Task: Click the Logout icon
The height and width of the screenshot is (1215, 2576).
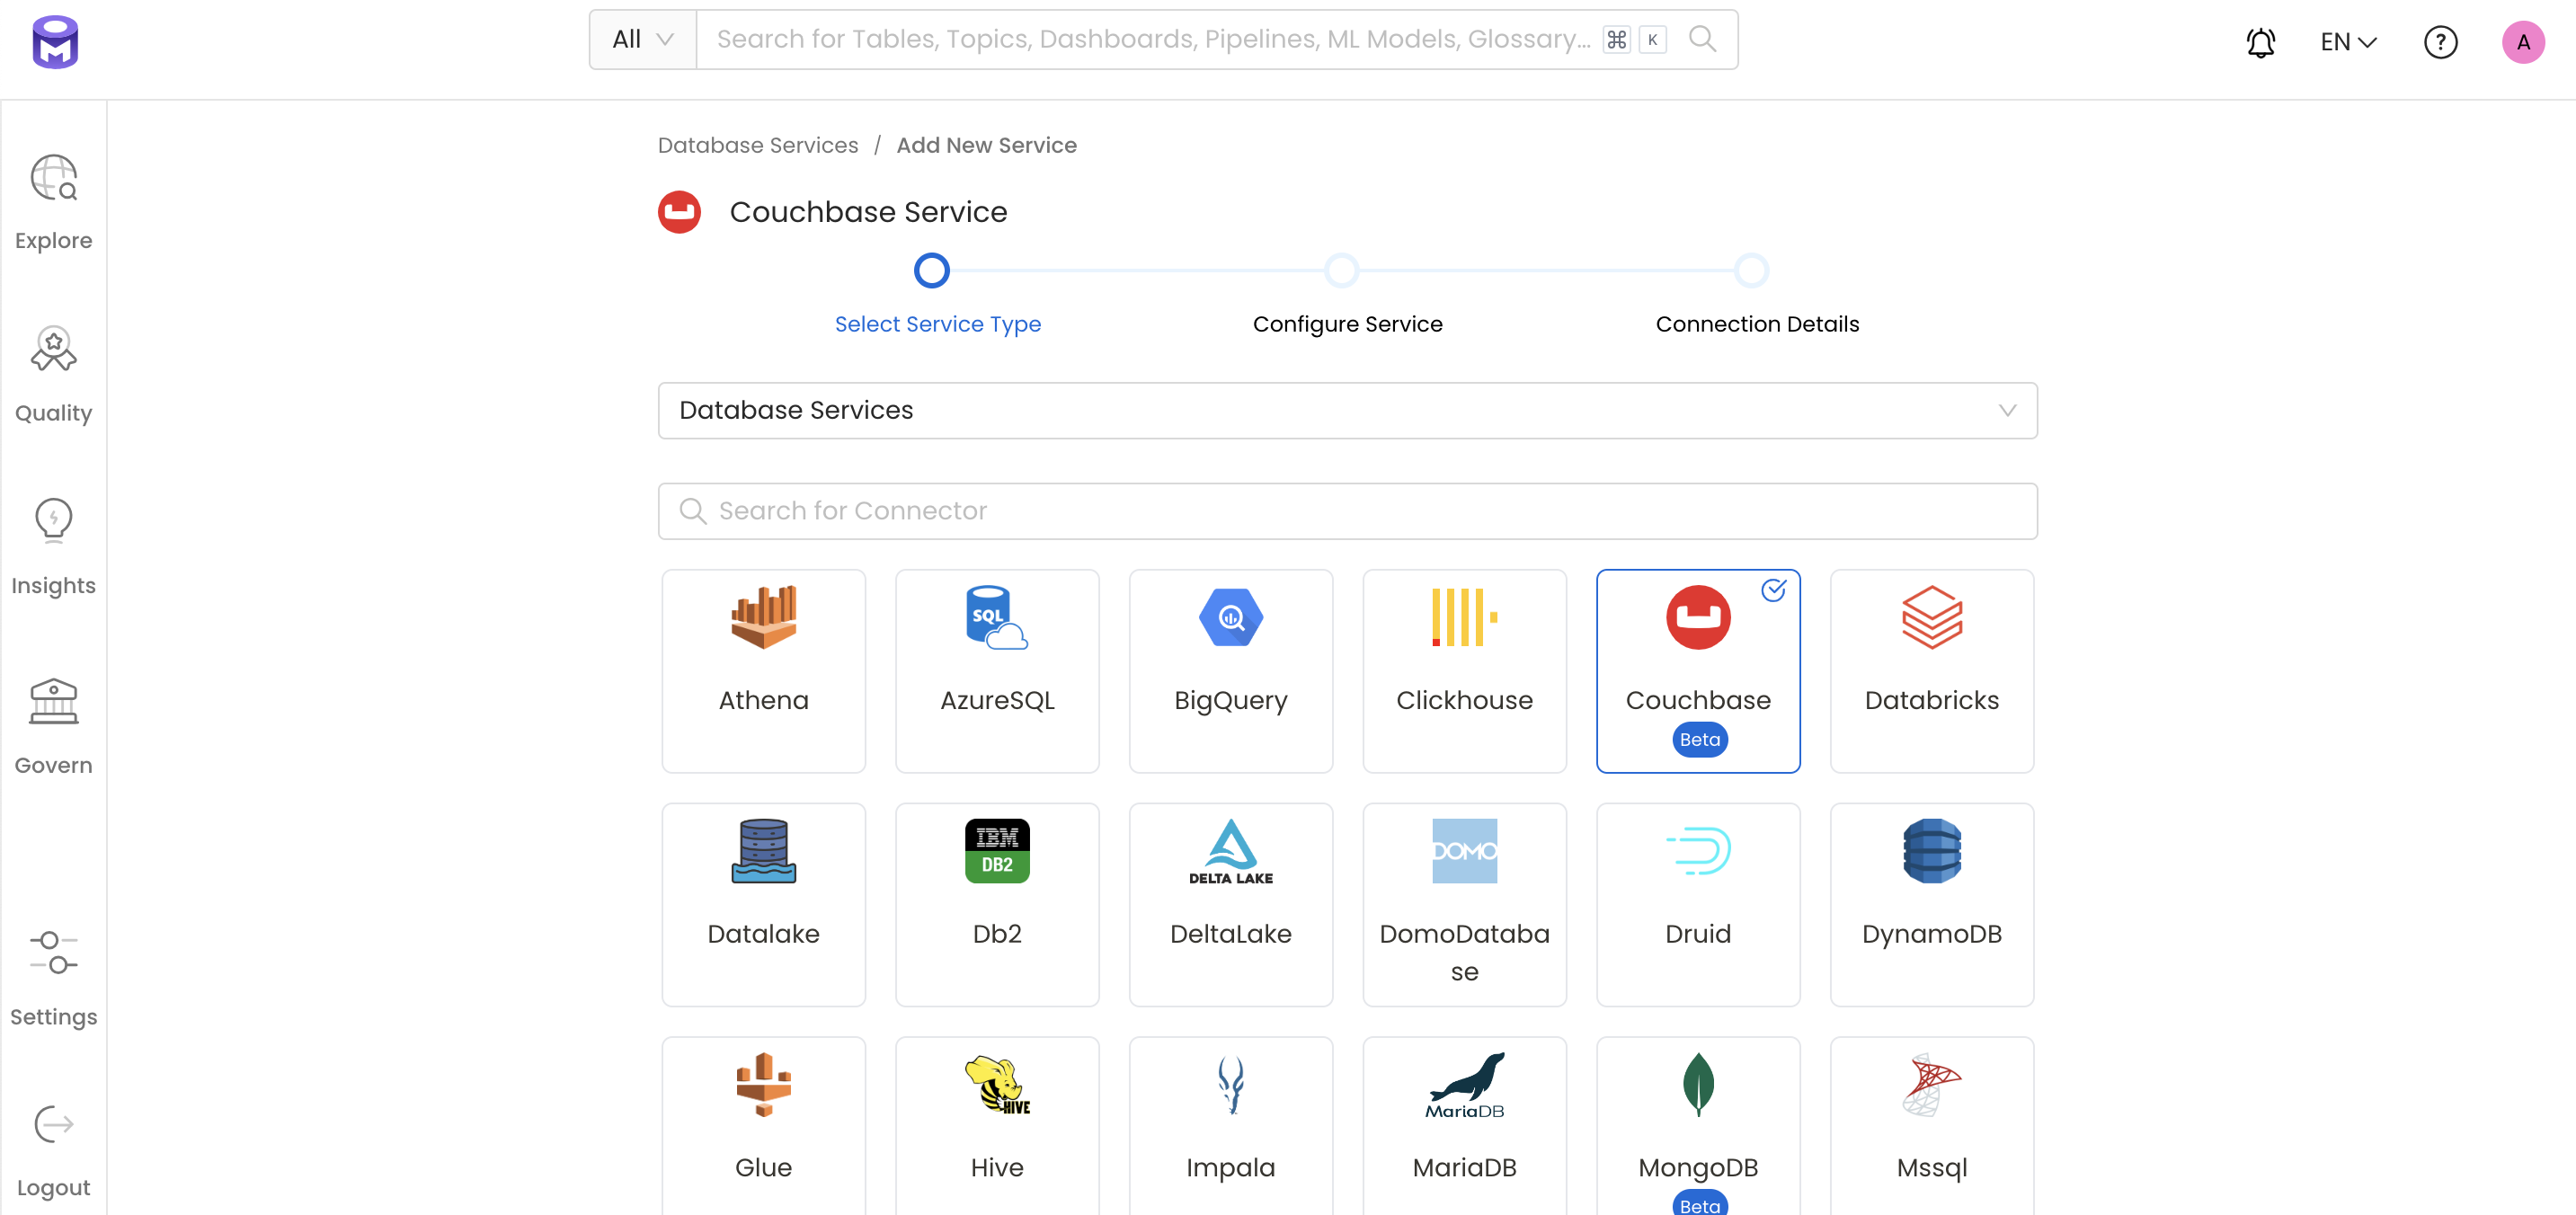Action: (53, 1125)
